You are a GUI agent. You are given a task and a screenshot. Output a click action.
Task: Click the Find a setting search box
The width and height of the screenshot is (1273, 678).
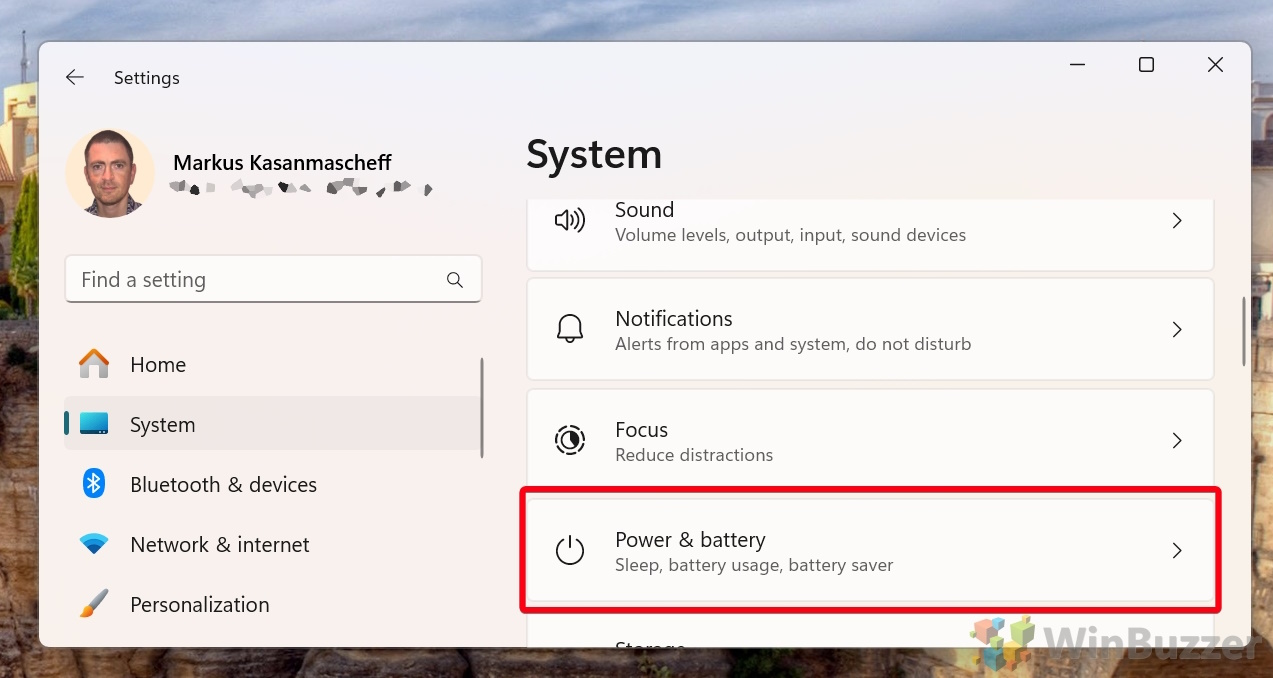pyautogui.click(x=273, y=279)
